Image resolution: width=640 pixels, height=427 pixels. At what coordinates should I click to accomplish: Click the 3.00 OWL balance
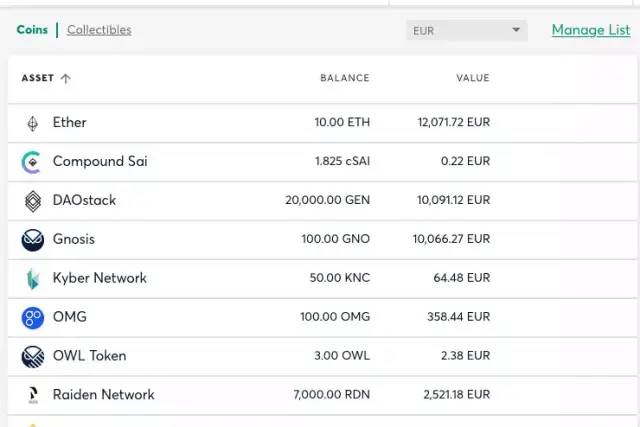point(342,356)
